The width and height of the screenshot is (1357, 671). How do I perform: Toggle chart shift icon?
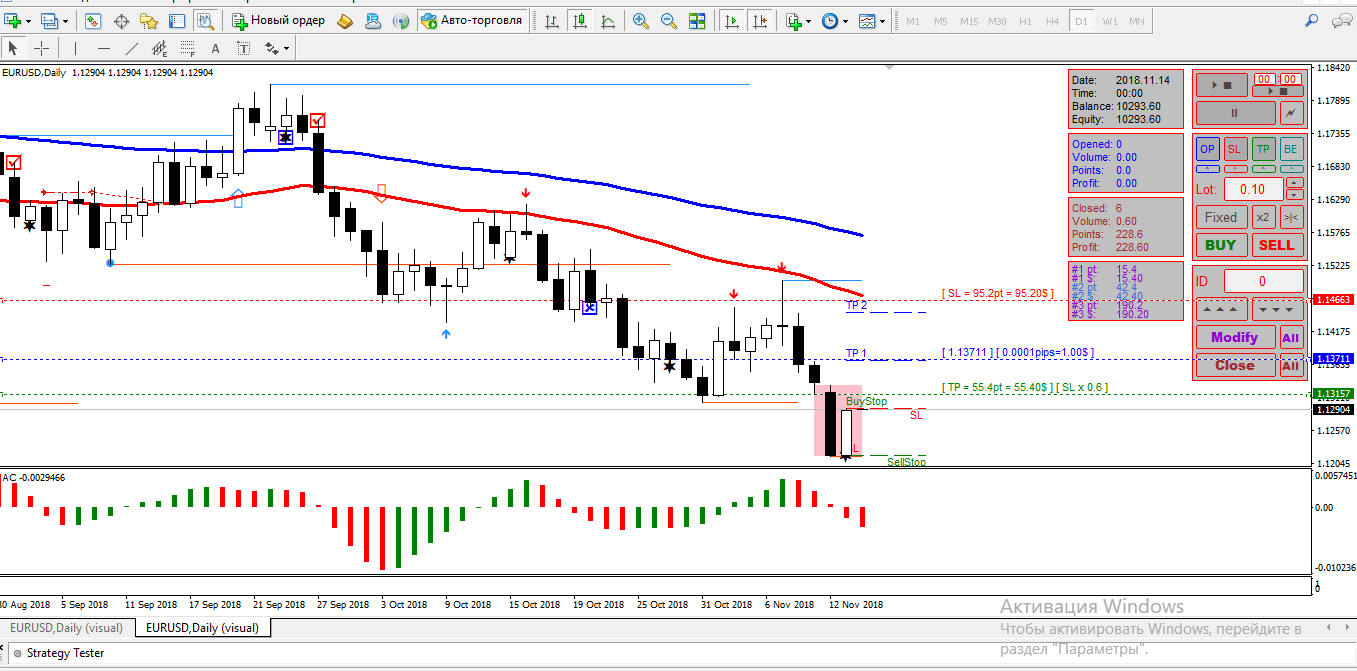761,20
